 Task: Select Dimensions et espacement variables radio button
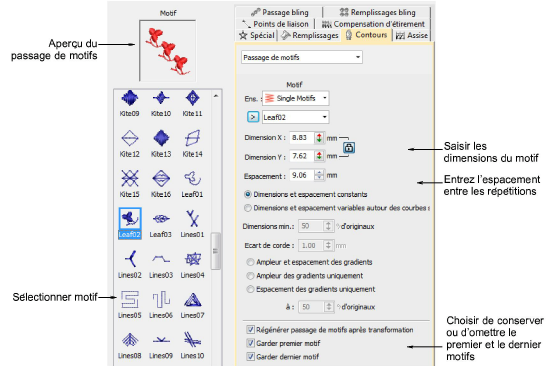tap(248, 208)
